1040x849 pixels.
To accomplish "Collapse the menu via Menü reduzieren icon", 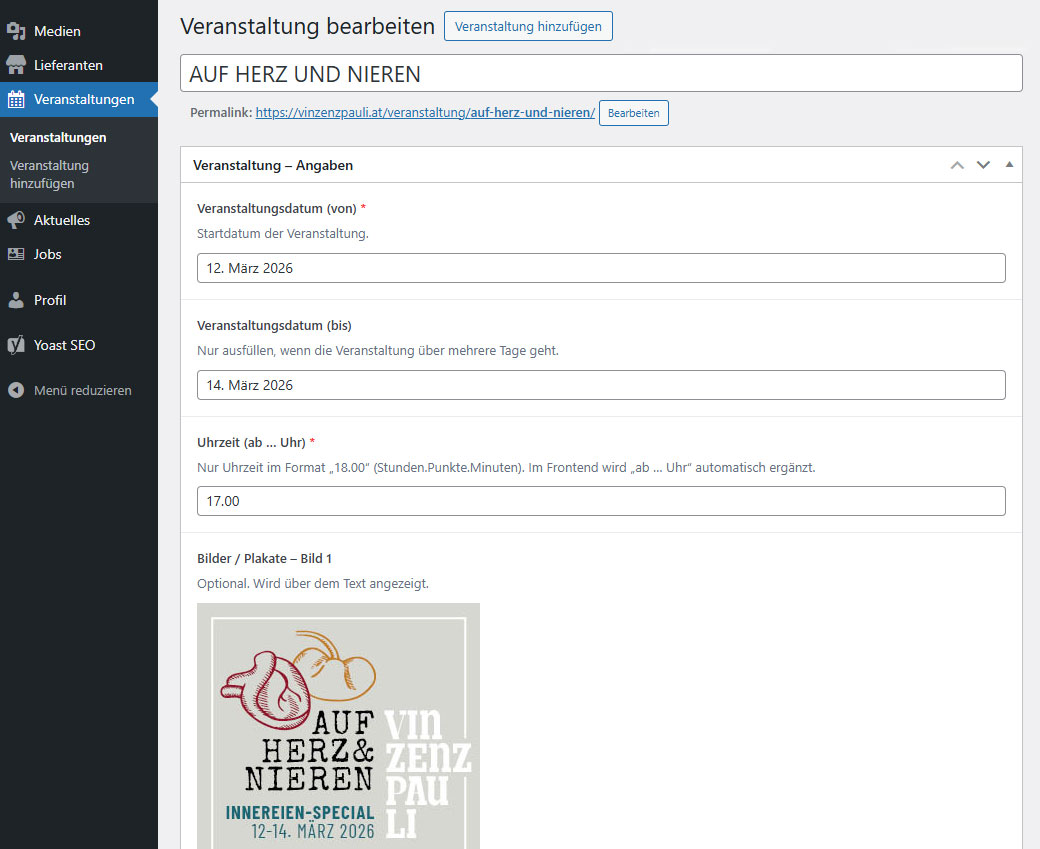I will pos(16,390).
